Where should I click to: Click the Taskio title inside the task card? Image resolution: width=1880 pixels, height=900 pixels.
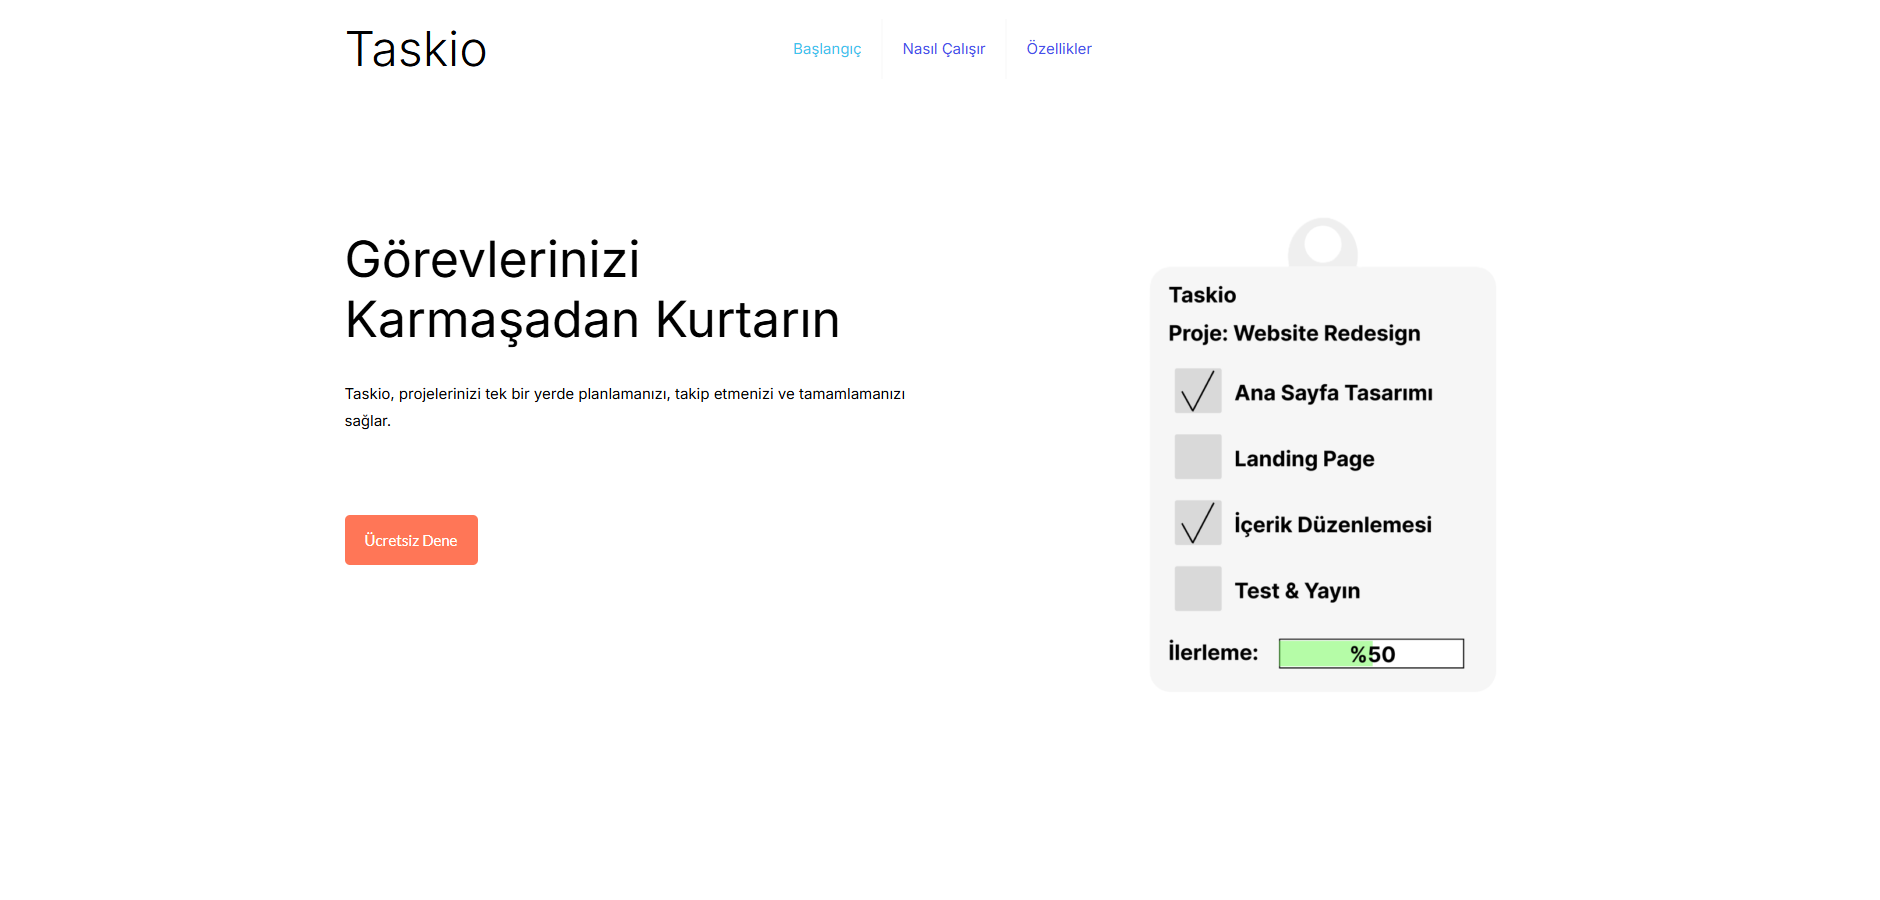[1202, 295]
